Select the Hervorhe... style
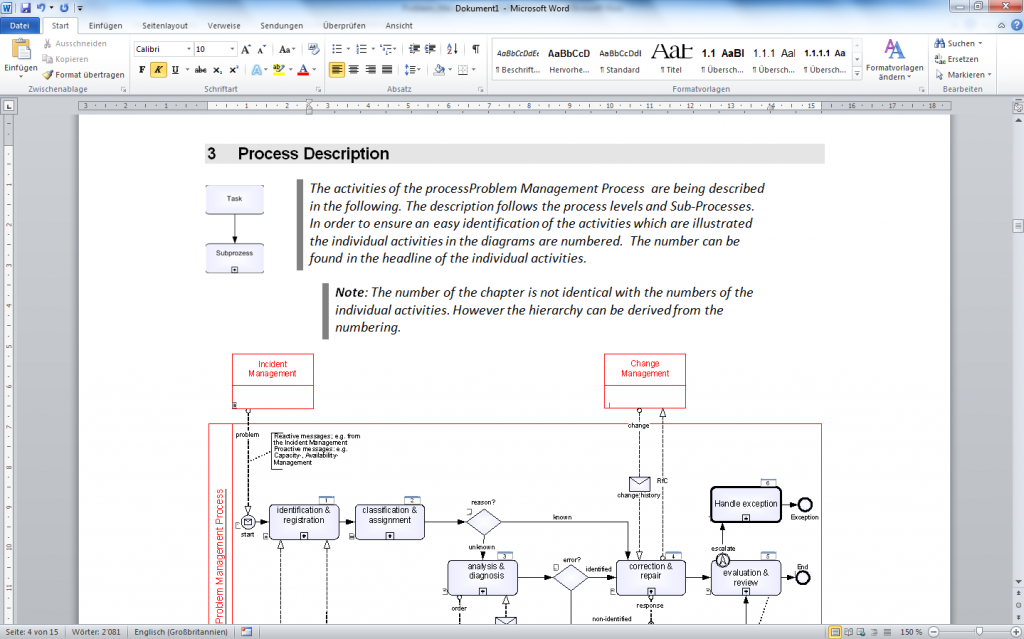Screen dimensions: 1024x639 (569, 60)
